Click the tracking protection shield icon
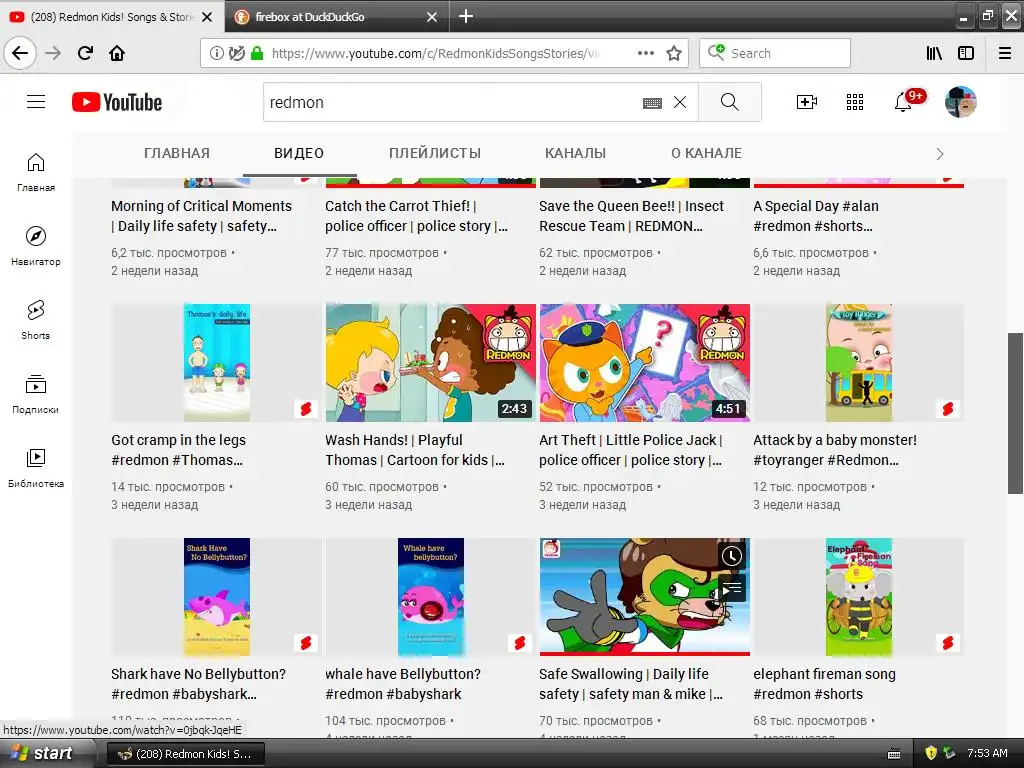This screenshot has height=768, width=1024. pos(236,53)
